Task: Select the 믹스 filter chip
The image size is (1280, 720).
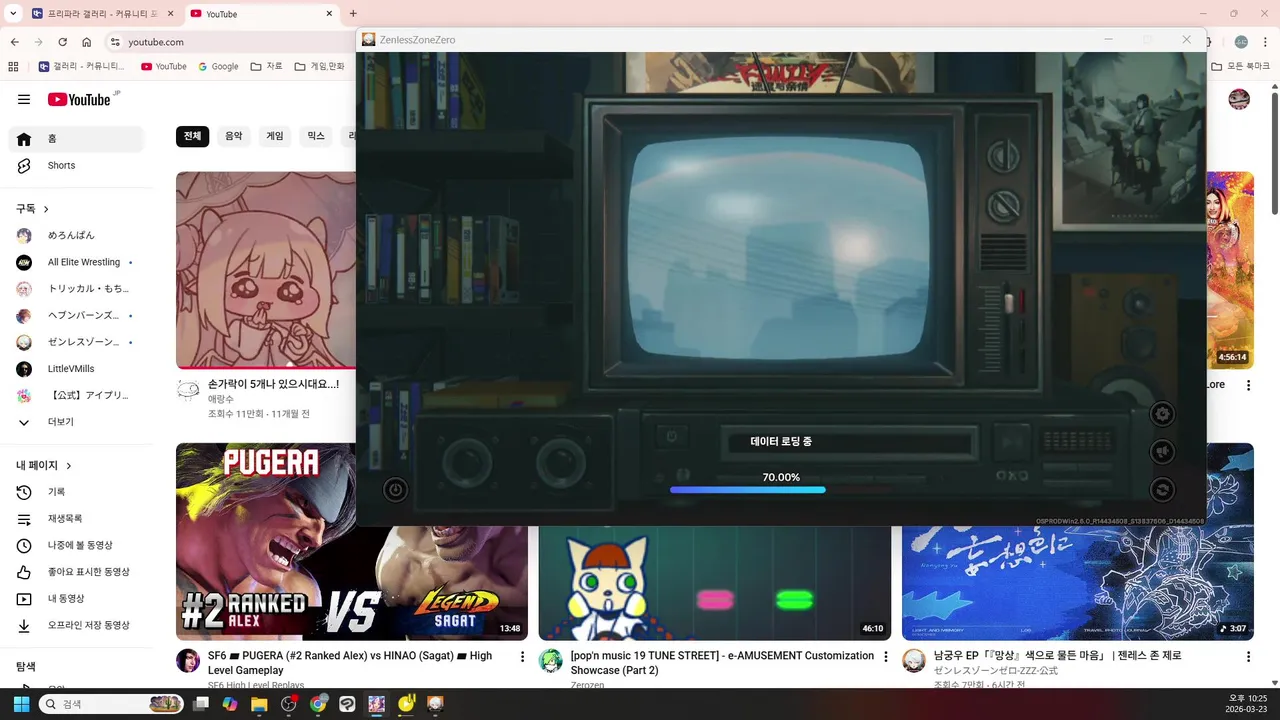Action: (316, 136)
